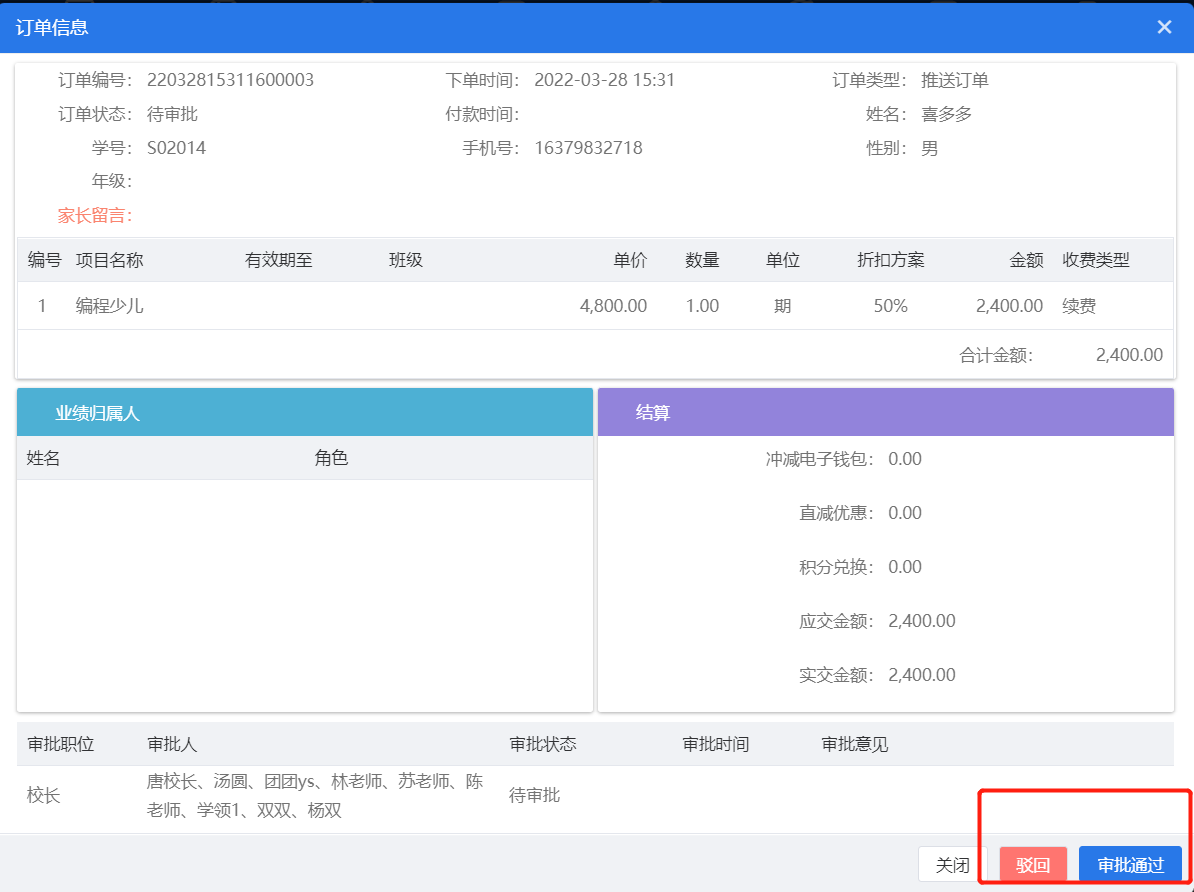The width and height of the screenshot is (1194, 892).
Task: Click the quantity cell 1.00
Action: click(702, 306)
